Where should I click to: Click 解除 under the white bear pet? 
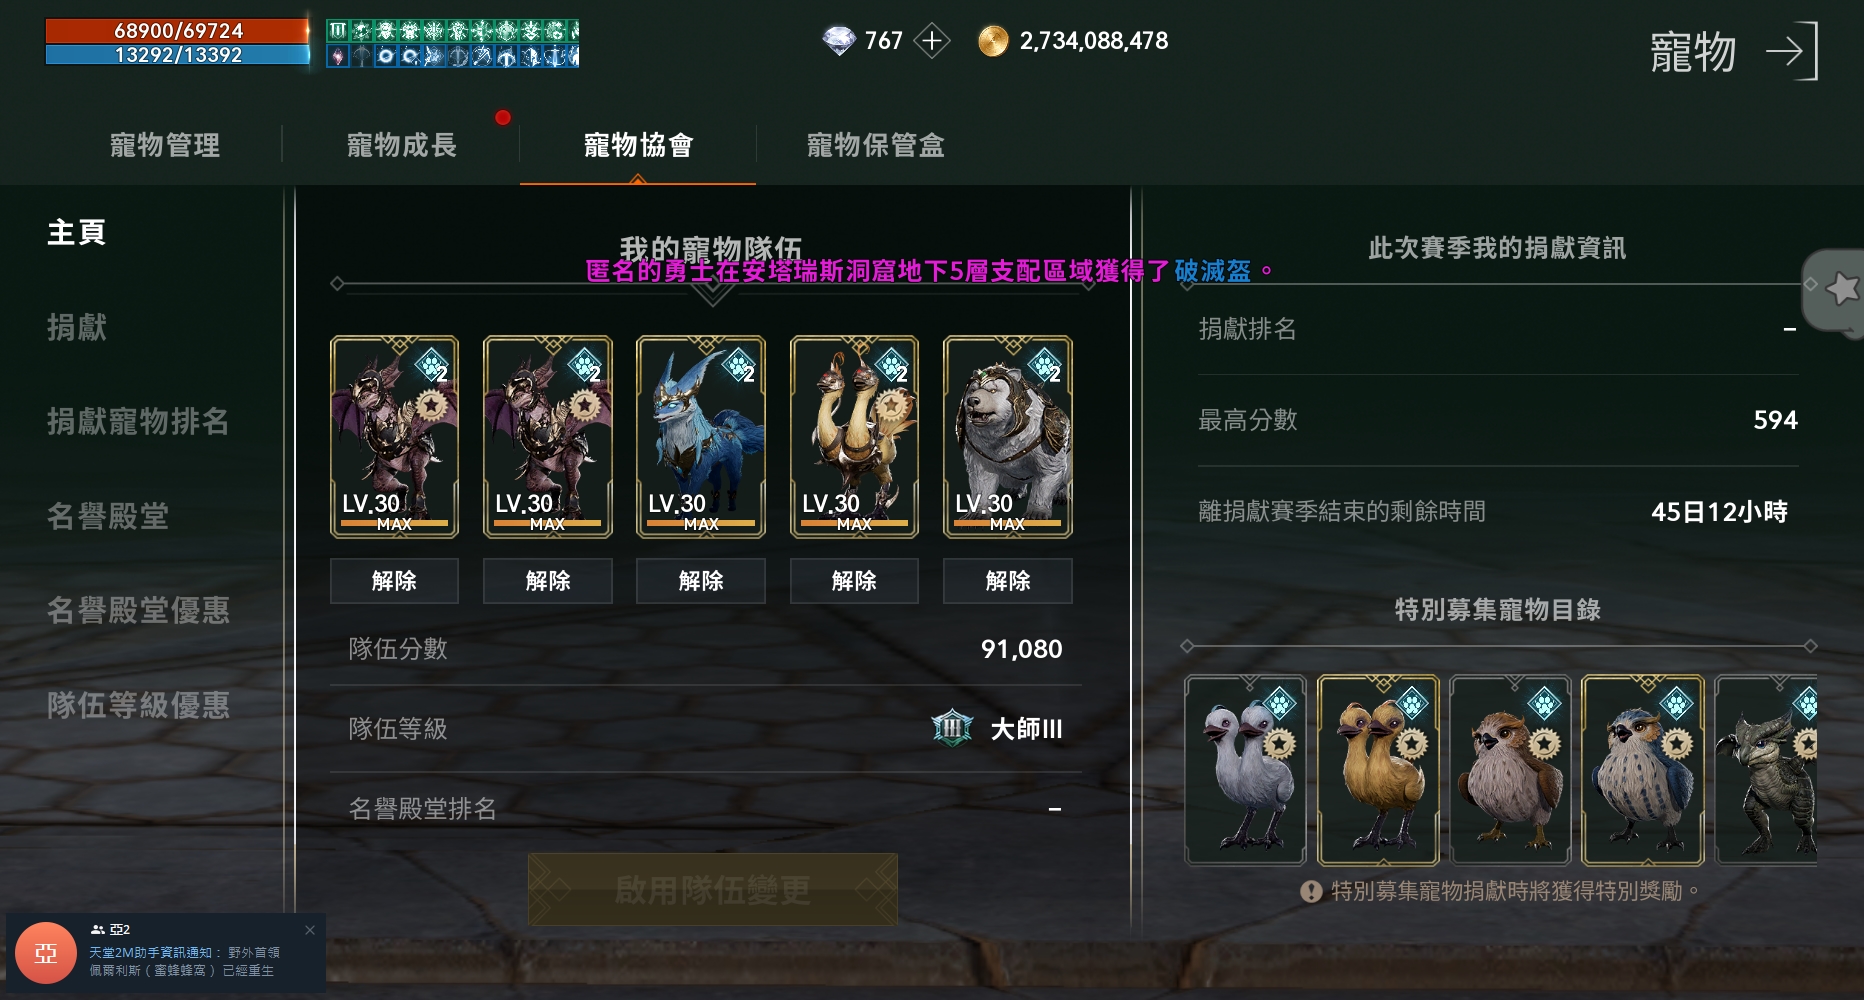point(1008,581)
